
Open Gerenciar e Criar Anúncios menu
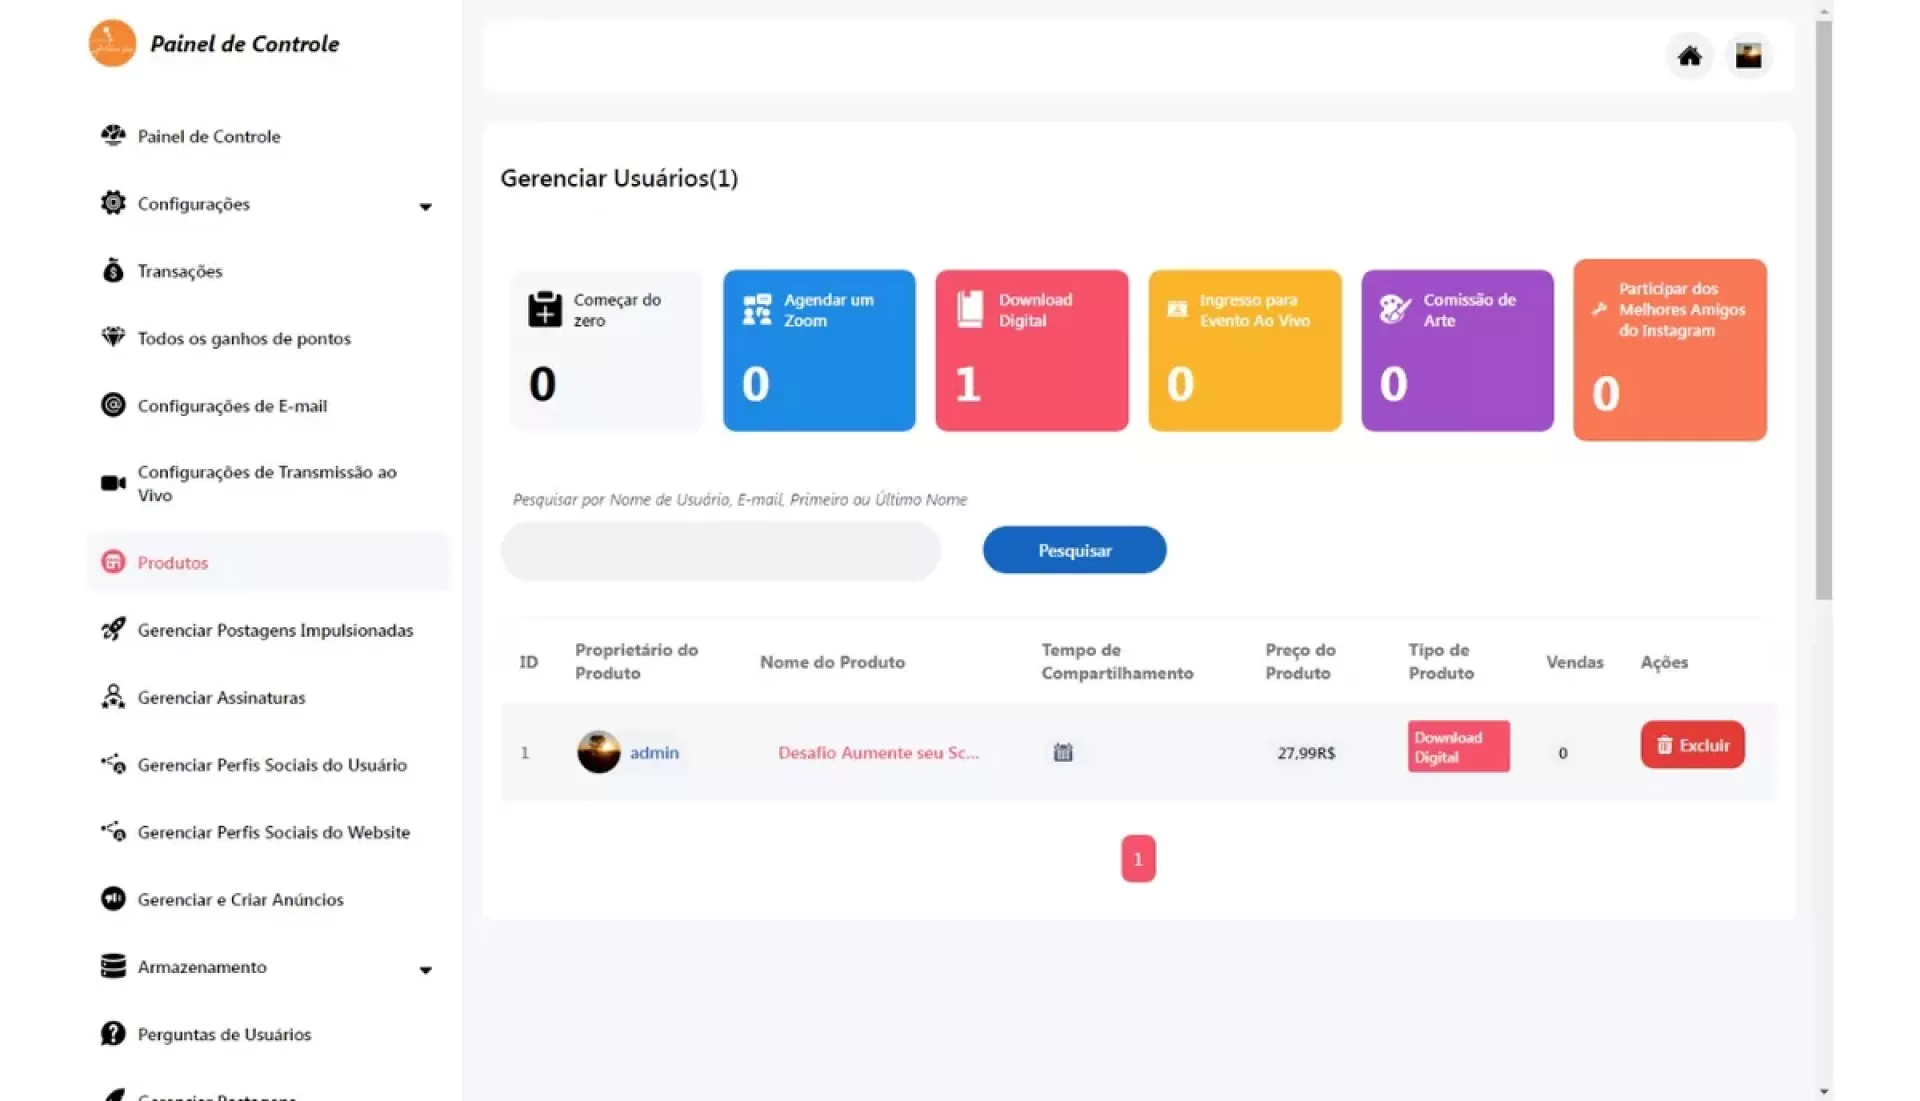[240, 899]
